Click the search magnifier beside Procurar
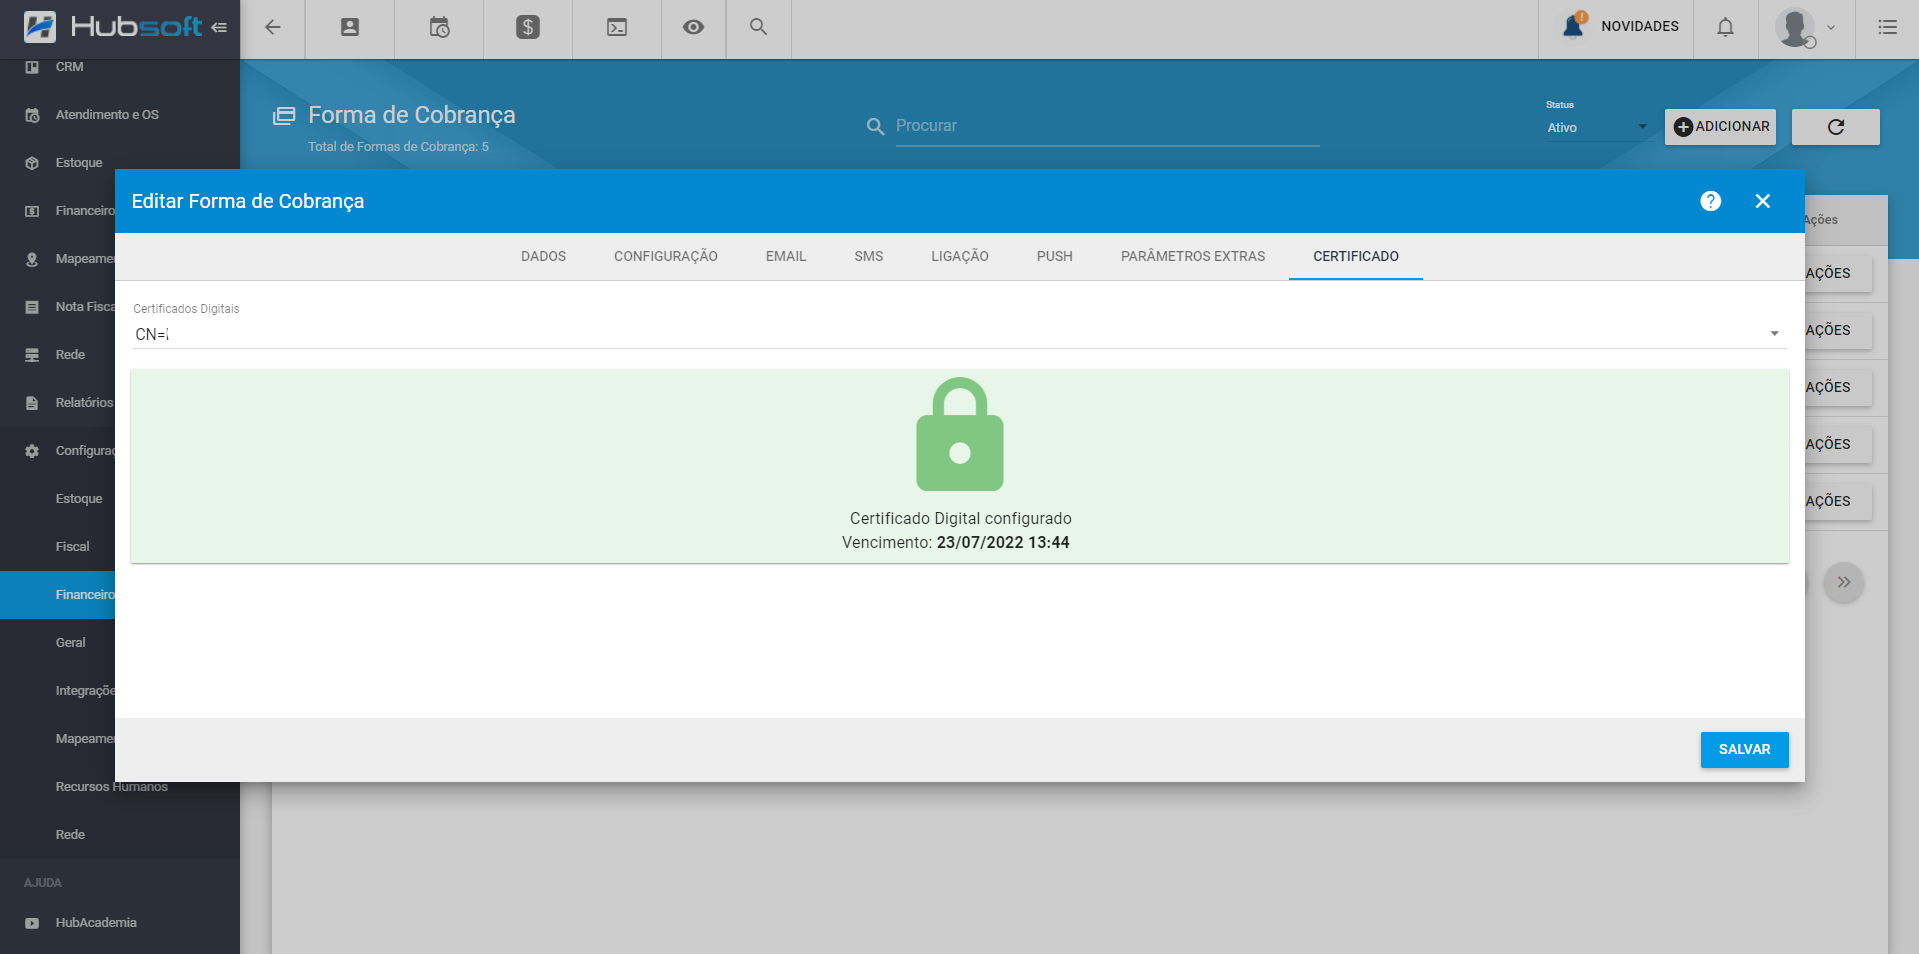The width and height of the screenshot is (1919, 954). pos(875,127)
